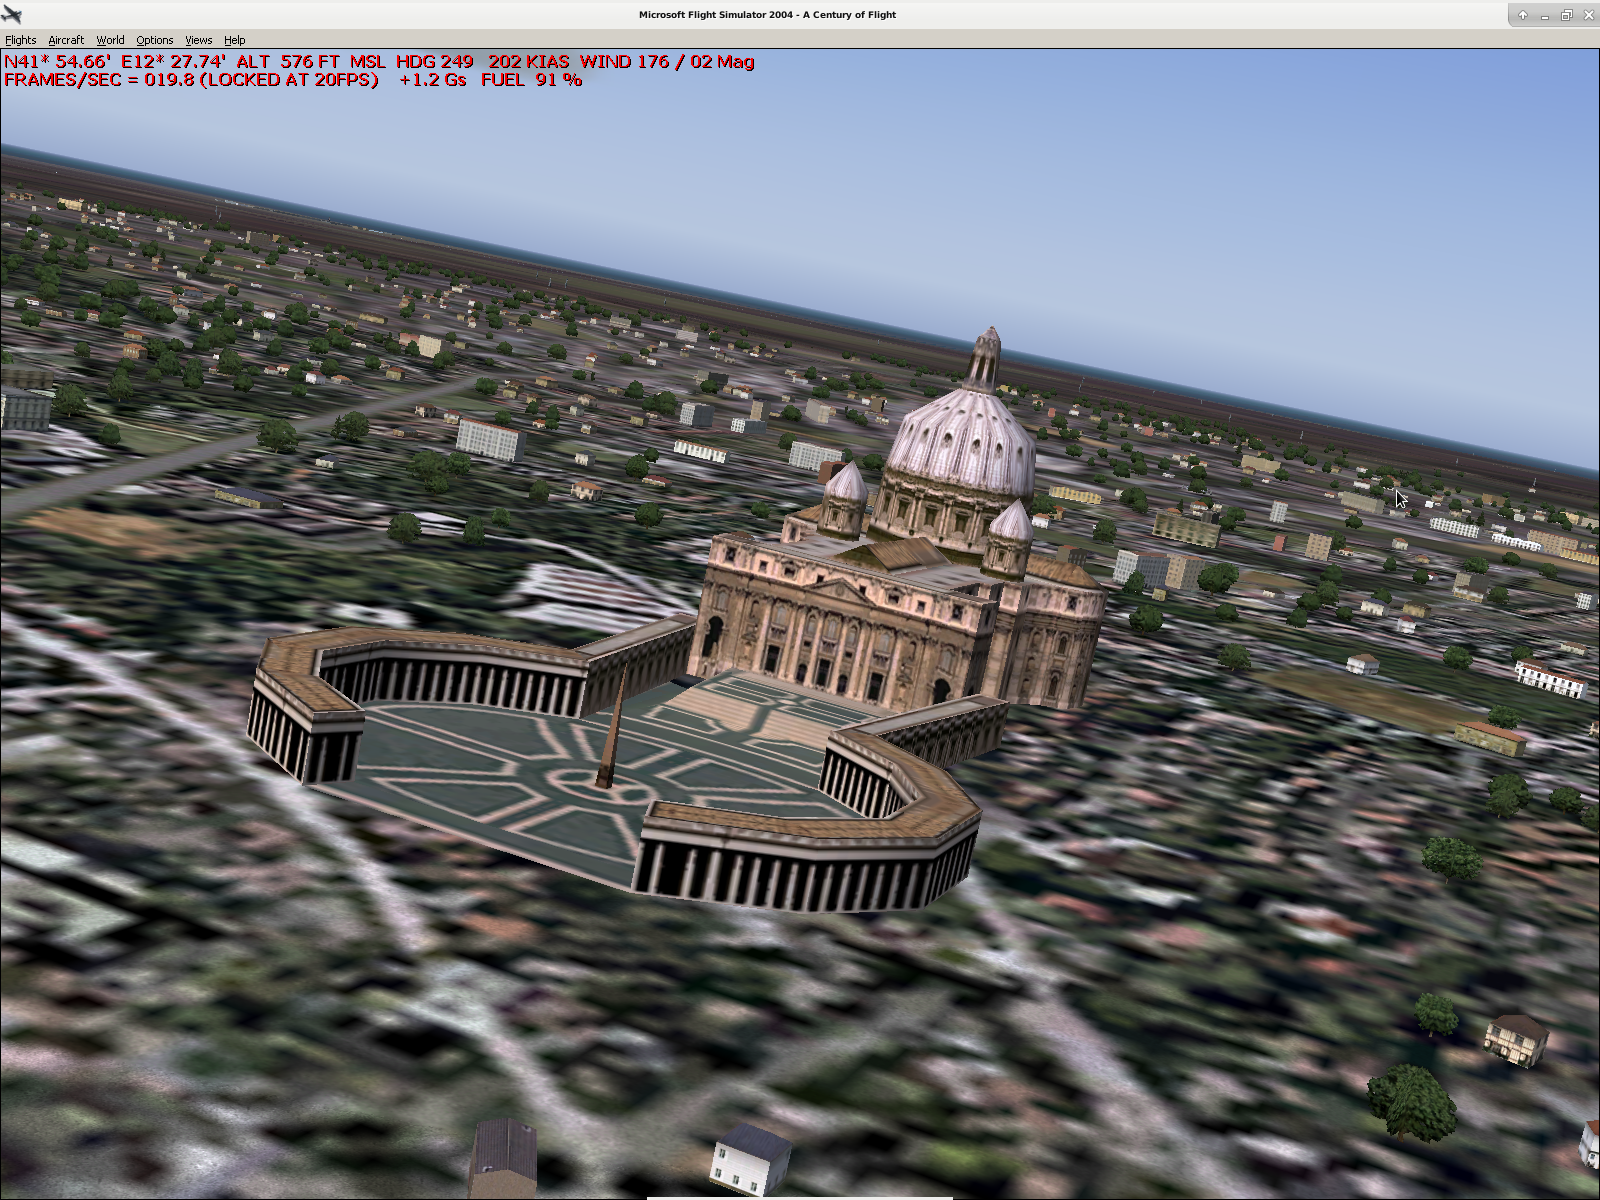Minimize the Flight Simulator window
Image resolution: width=1600 pixels, height=1200 pixels.
tap(1544, 15)
